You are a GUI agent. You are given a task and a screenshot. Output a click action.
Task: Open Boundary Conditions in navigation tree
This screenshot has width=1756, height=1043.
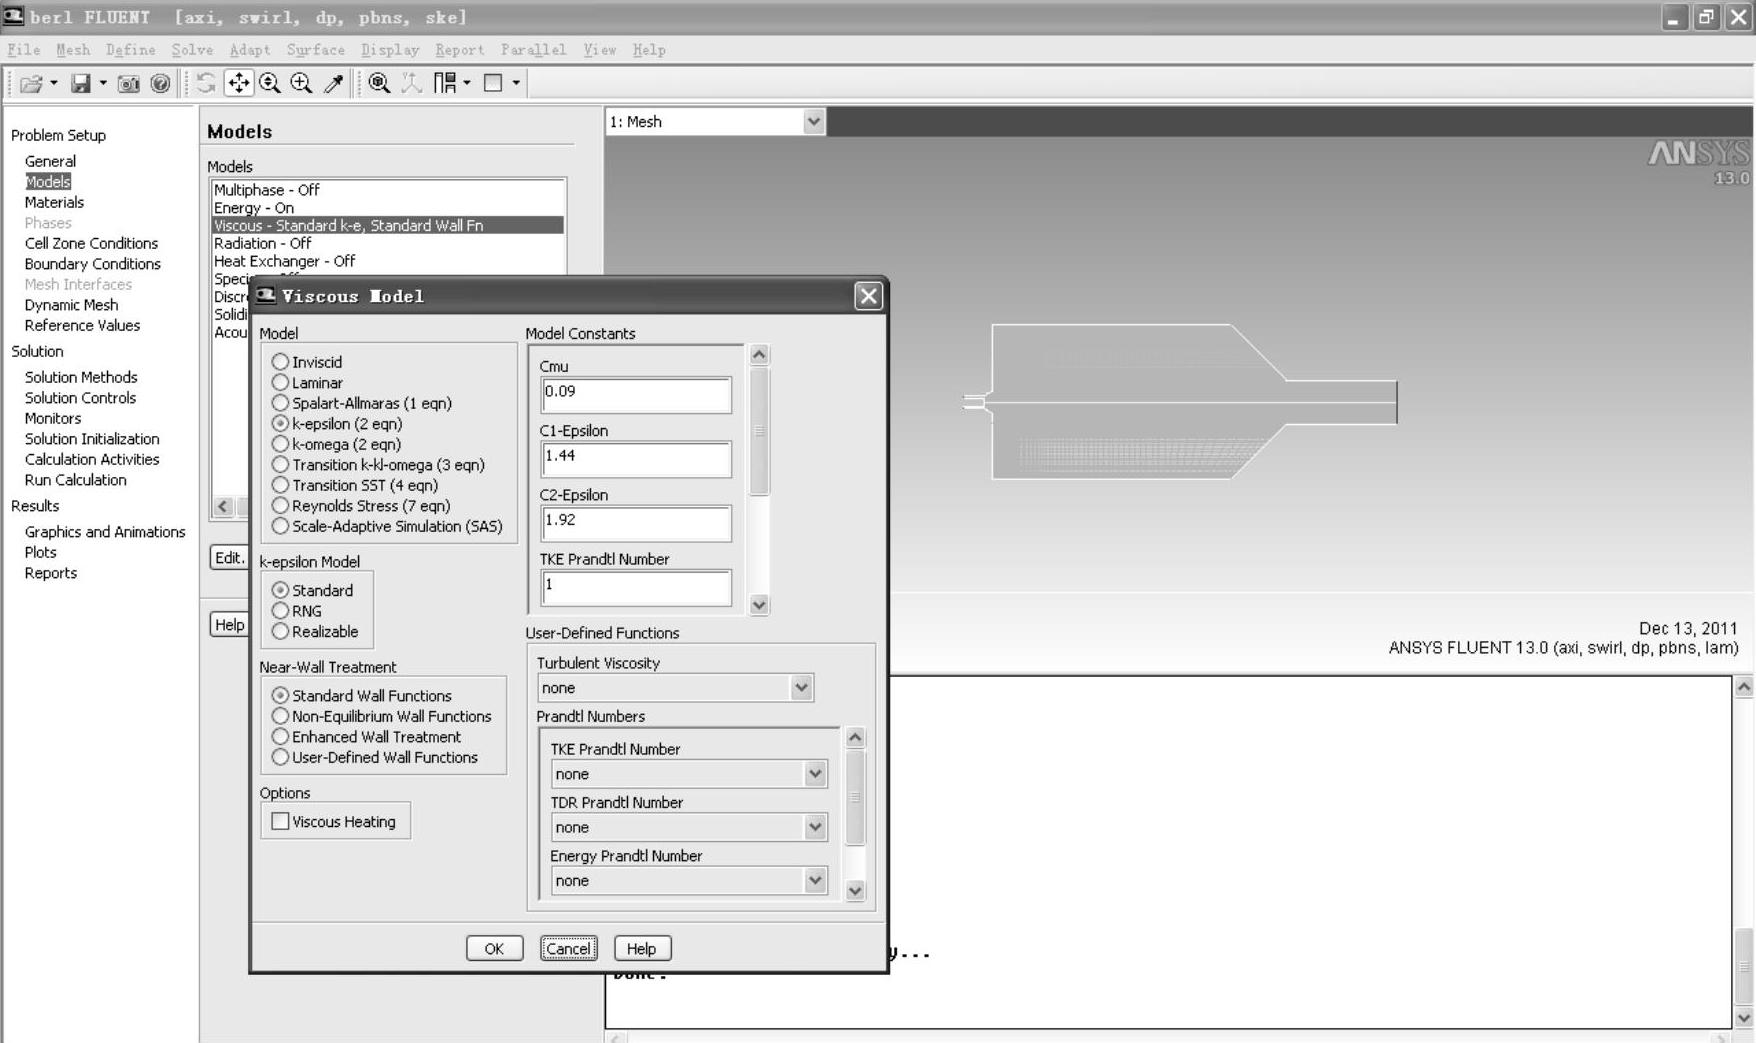click(93, 264)
